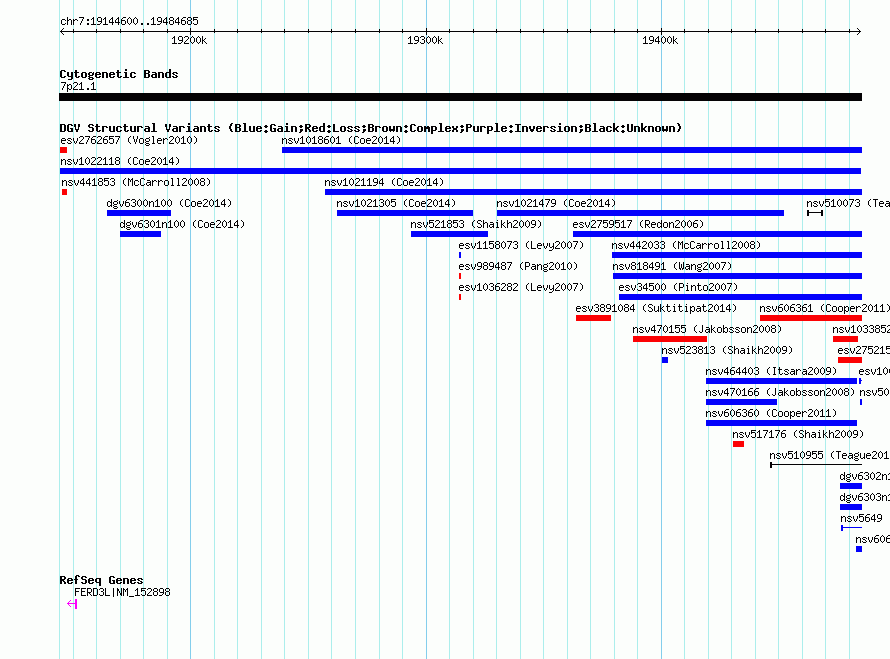Click the 19300k ruler position label
The image size is (890, 659).
tap(425, 40)
